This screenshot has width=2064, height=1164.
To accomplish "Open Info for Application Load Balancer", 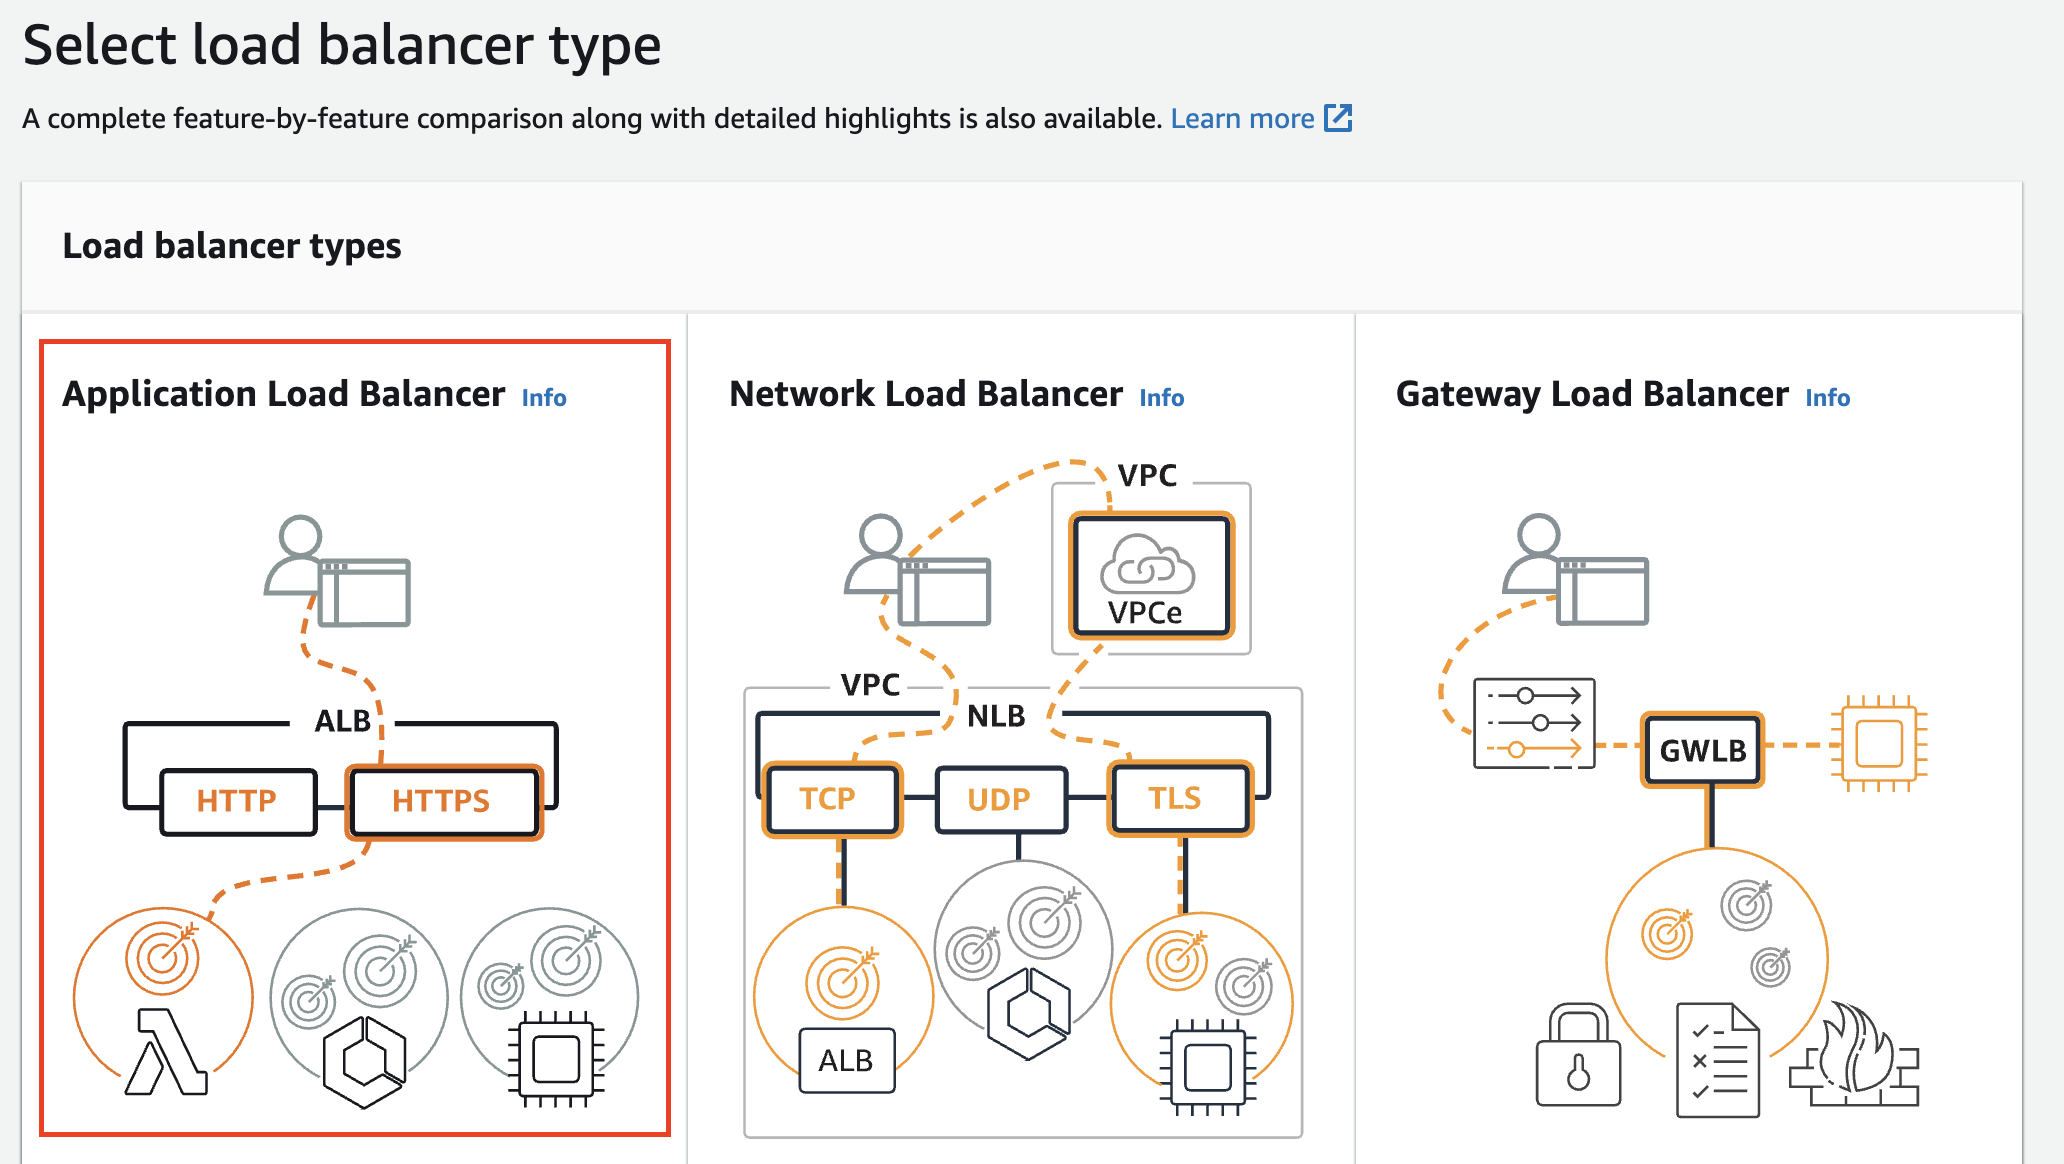I will pyautogui.click(x=544, y=398).
